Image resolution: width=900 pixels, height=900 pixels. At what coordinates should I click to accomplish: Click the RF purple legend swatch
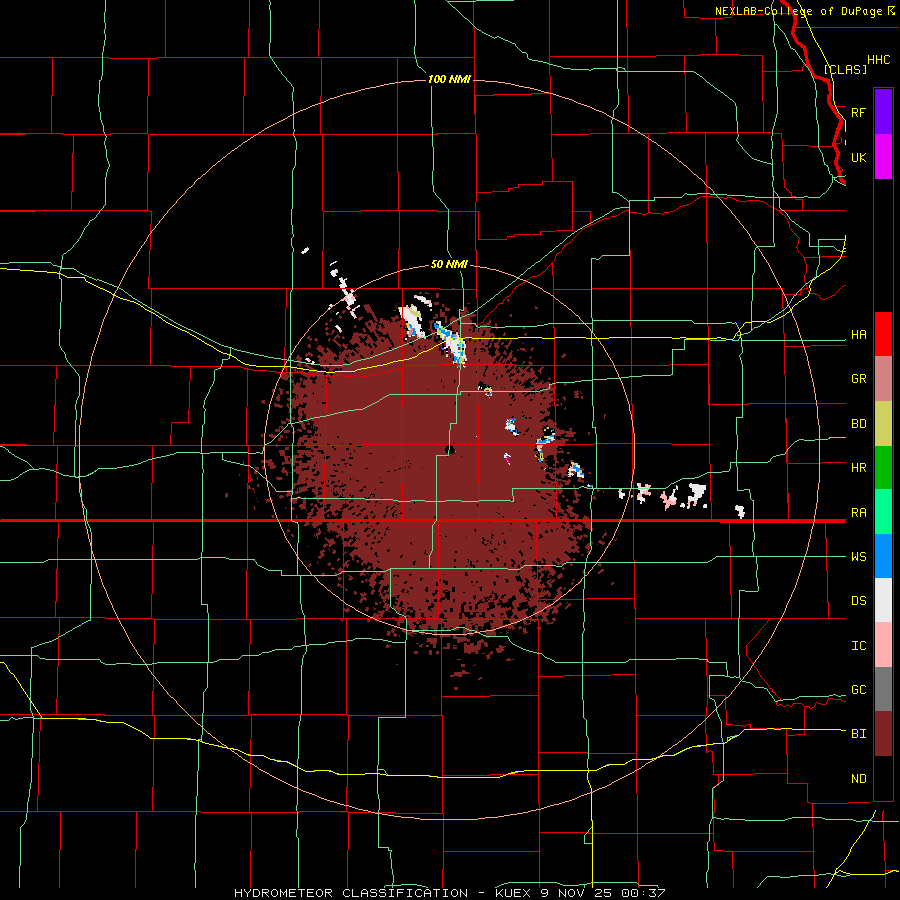pos(883,112)
